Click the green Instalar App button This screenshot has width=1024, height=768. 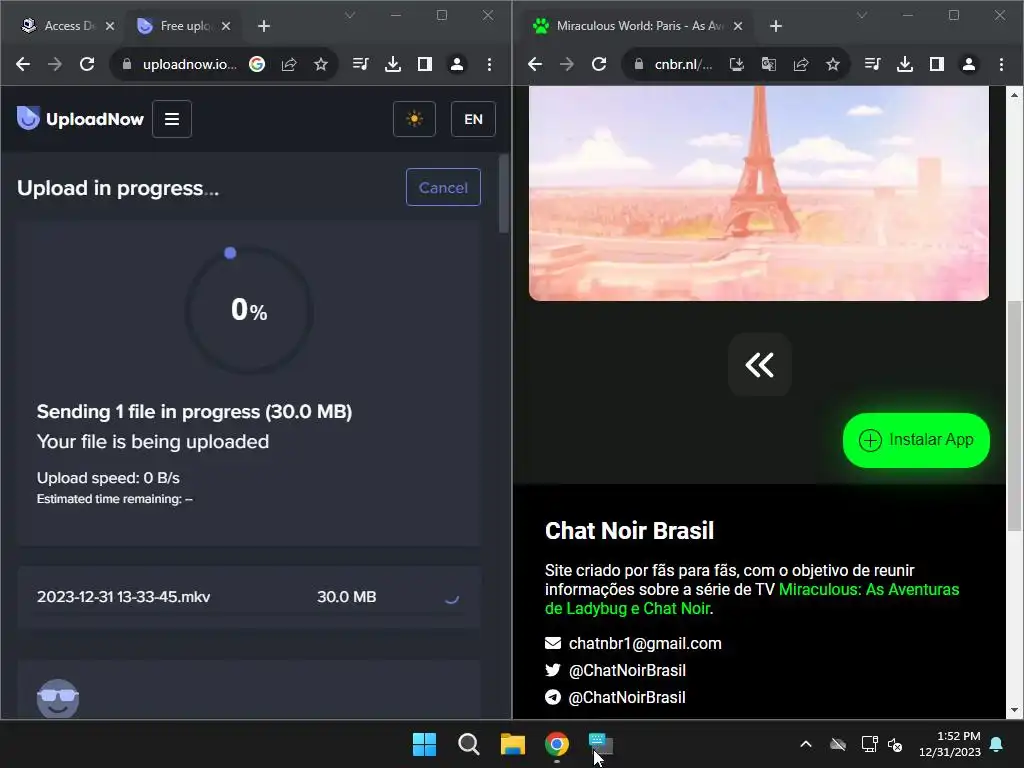click(916, 440)
